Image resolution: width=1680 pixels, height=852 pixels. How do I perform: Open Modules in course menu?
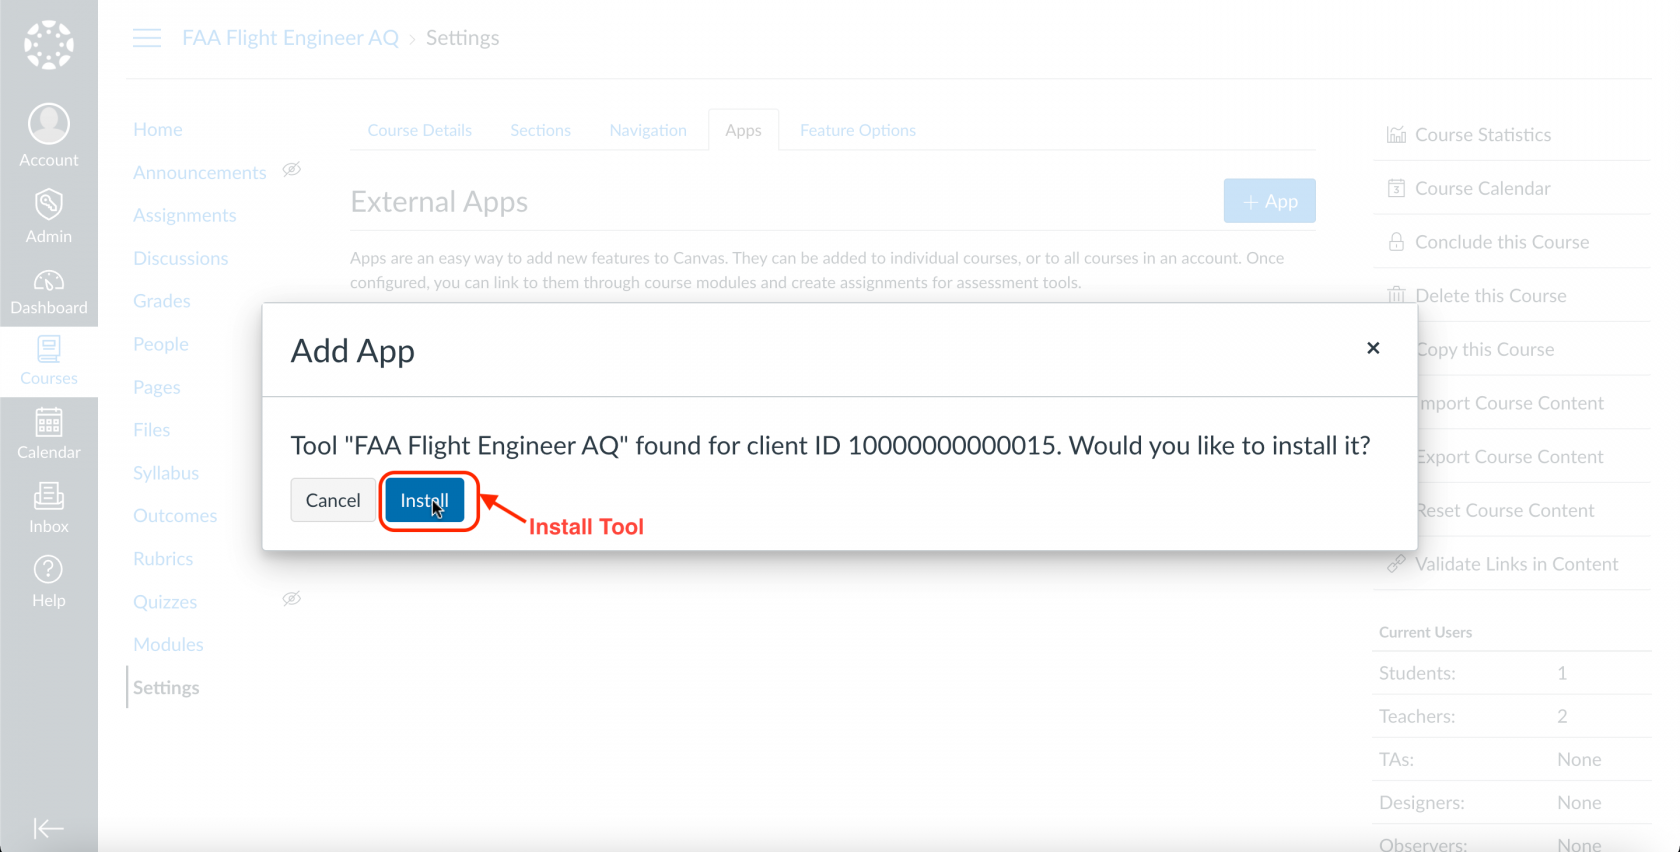pyautogui.click(x=168, y=645)
